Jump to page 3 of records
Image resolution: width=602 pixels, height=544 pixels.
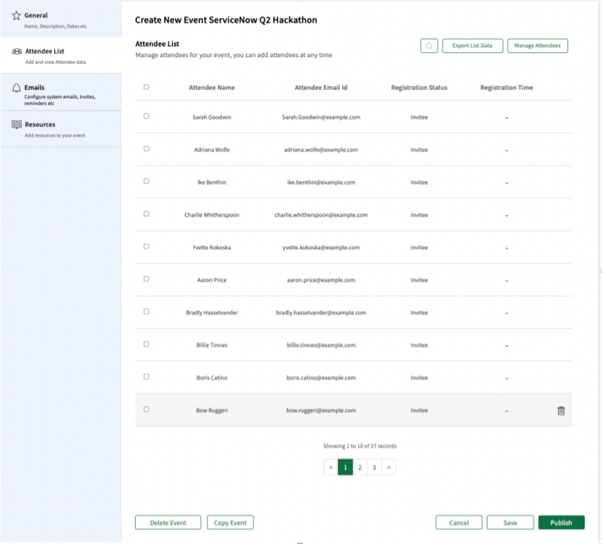pyautogui.click(x=374, y=467)
